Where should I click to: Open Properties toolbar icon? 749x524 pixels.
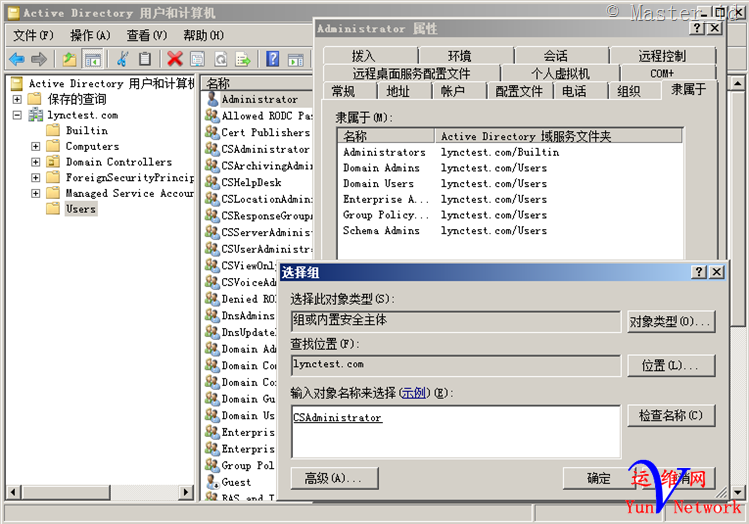click(197, 59)
